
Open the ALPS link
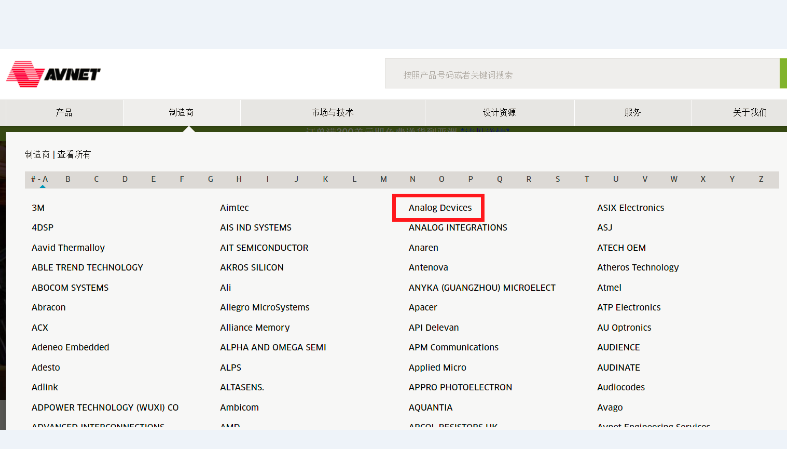tap(230, 367)
